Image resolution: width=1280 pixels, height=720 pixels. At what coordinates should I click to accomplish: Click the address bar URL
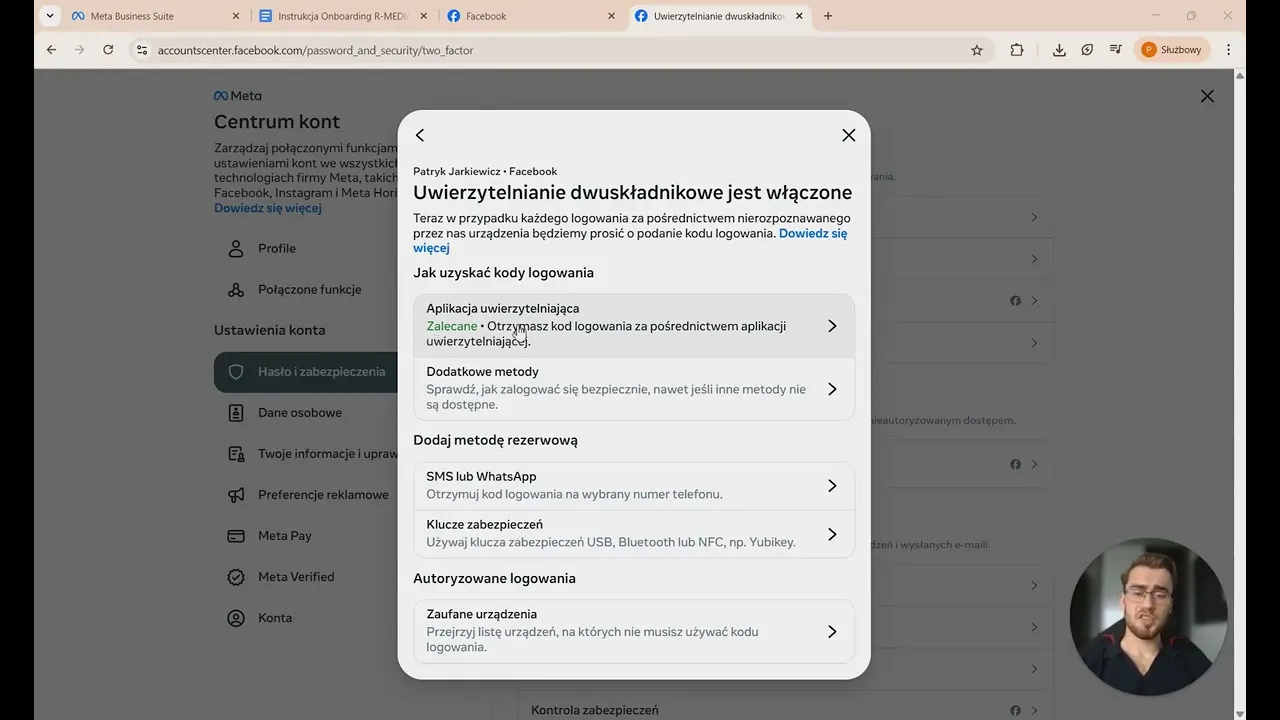click(x=315, y=50)
